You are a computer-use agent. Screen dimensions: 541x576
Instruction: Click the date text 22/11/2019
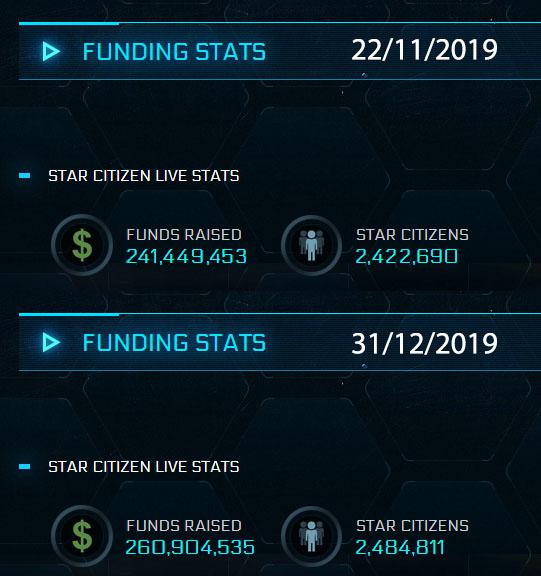(x=424, y=50)
